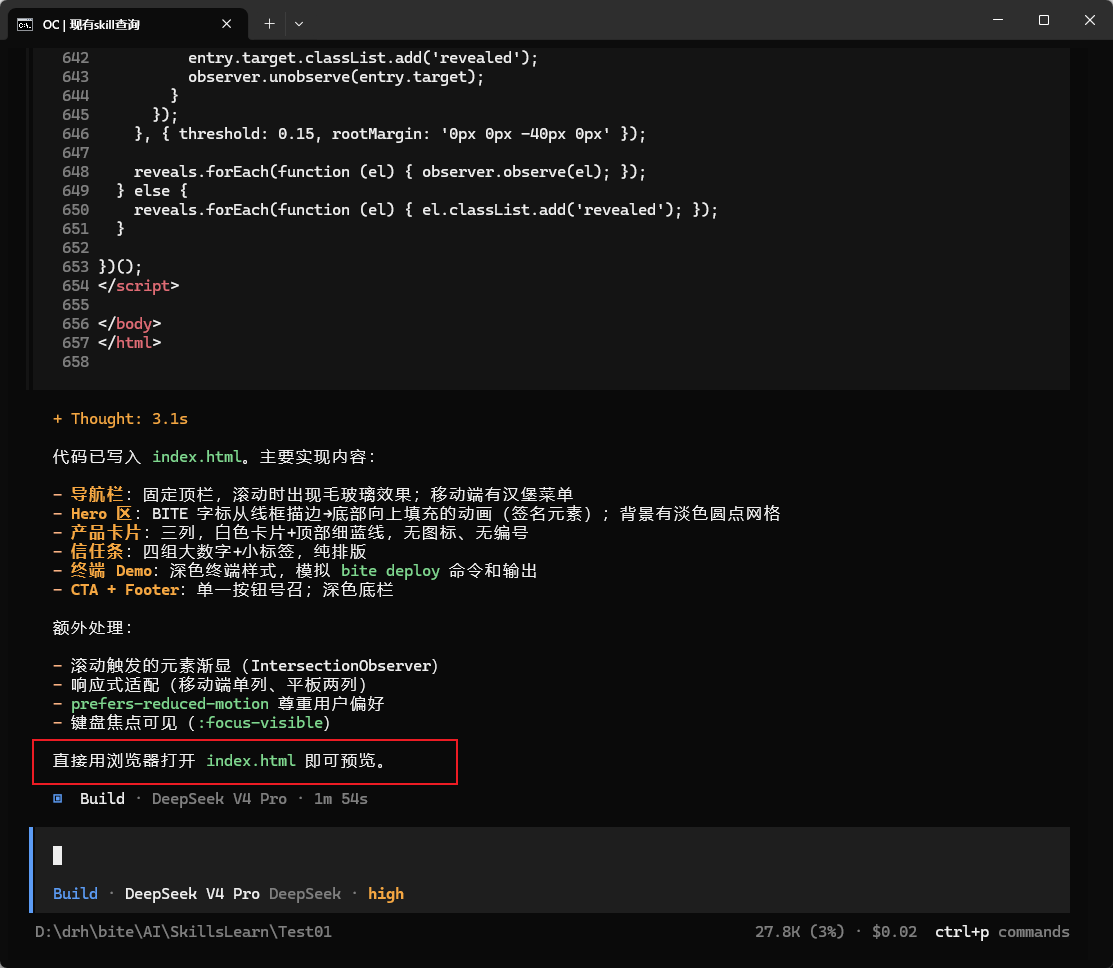Click the '终端 Demo' bullet heading

click(111, 571)
